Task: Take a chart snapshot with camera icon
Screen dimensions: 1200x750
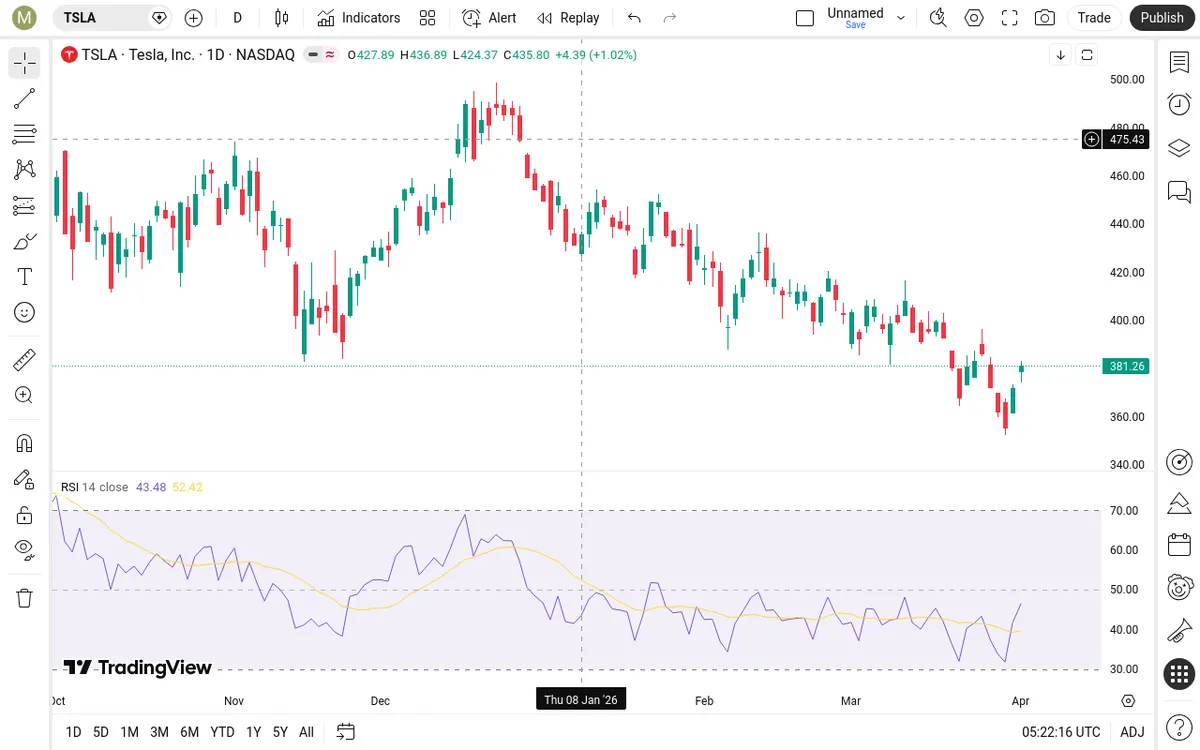Action: tap(1045, 18)
